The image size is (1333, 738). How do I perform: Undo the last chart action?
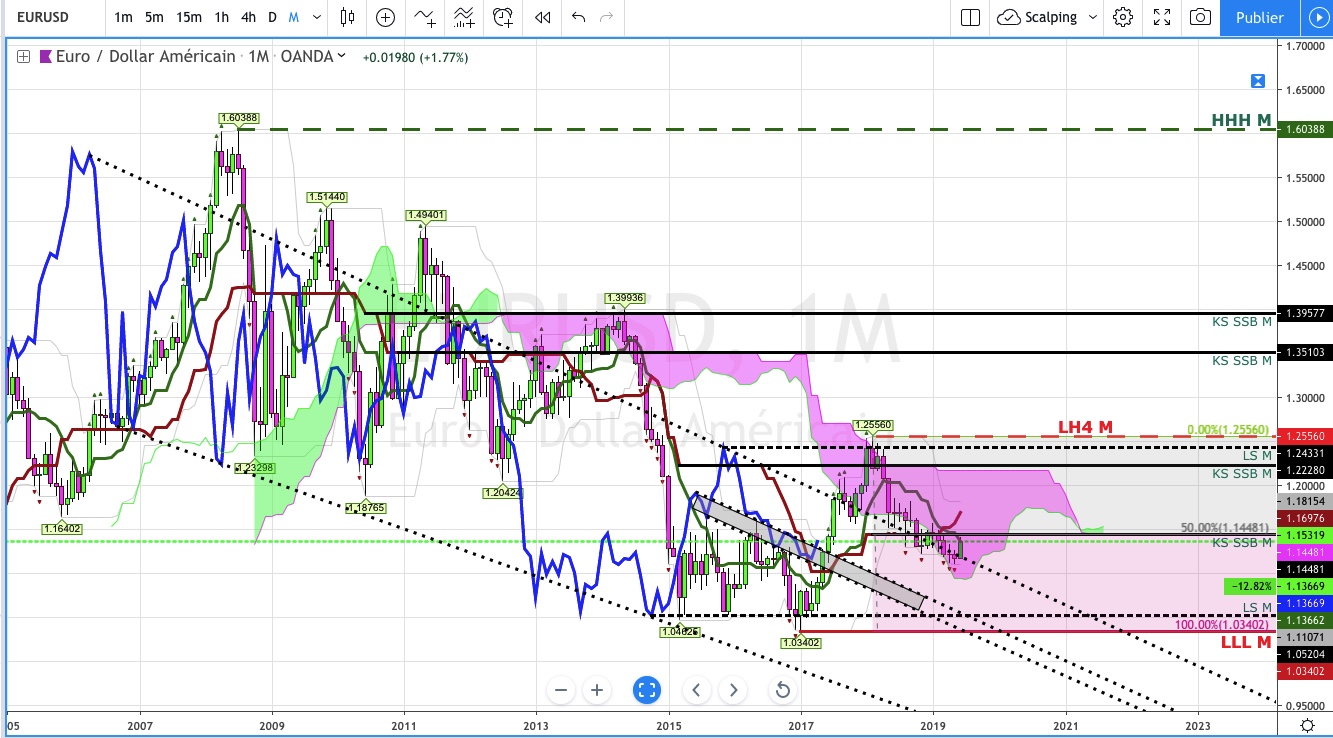pos(578,17)
